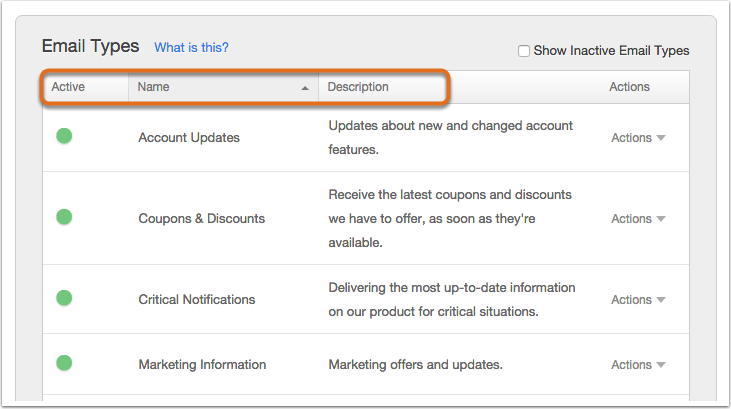Image resolution: width=731 pixels, height=409 pixels.
Task: Open Actions dropdown for Account Updates
Action: tap(638, 138)
